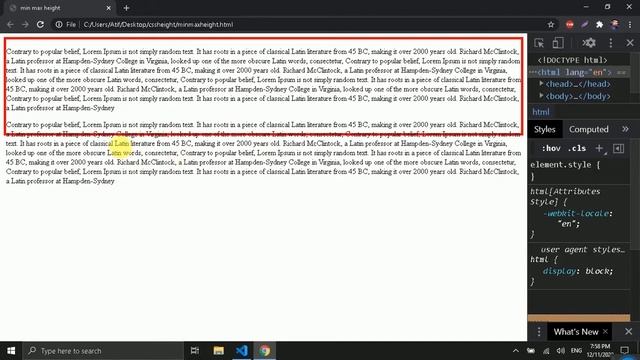Switch to the Computed tab
The image size is (640, 360).
point(589,129)
